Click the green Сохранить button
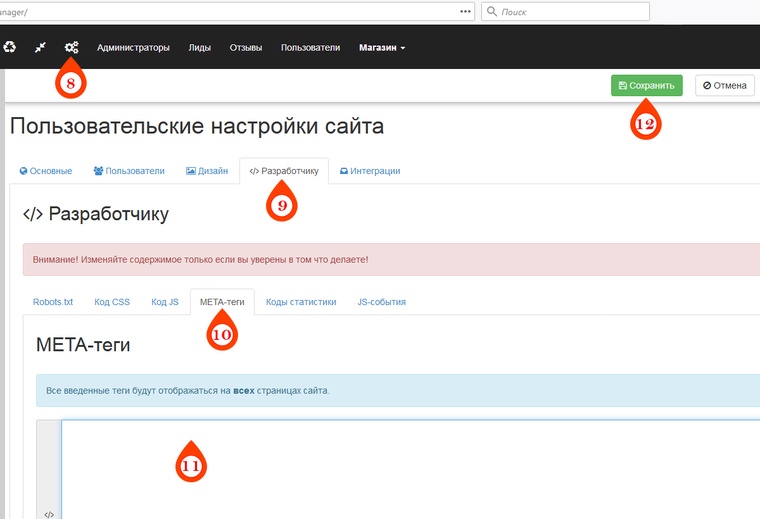This screenshot has width=760, height=519. (646, 86)
